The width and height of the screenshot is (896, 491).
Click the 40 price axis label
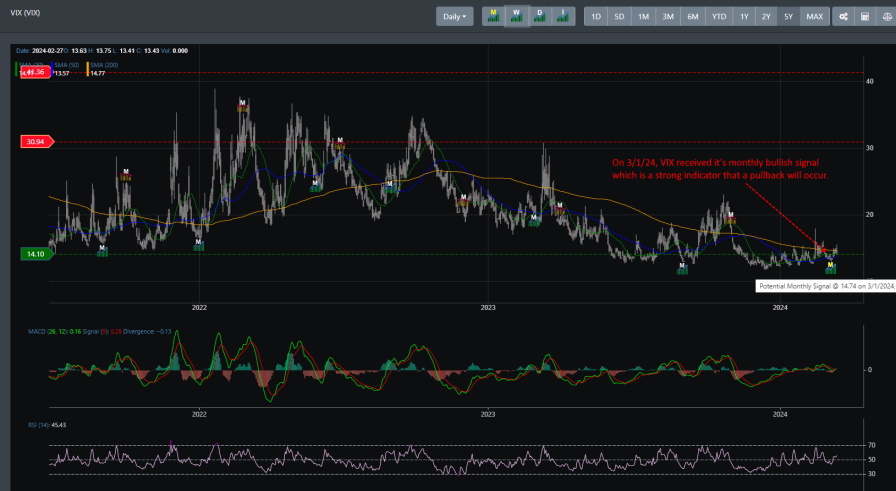coord(870,82)
